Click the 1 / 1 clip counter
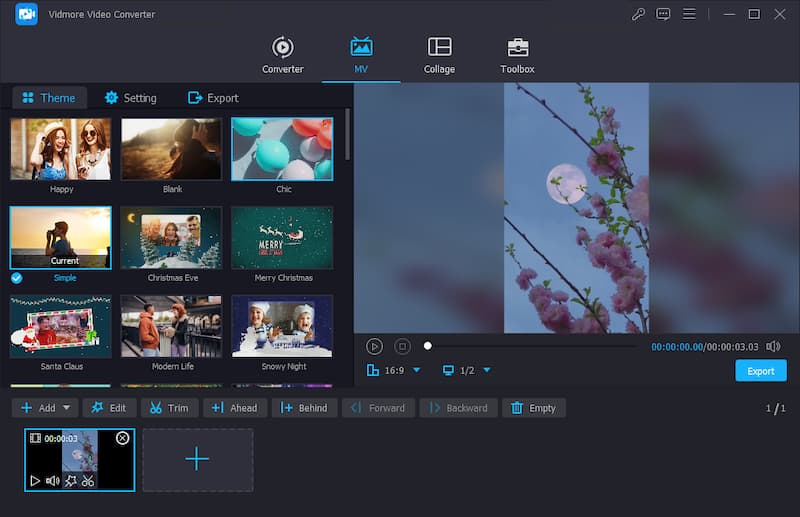The image size is (800, 517). click(776, 408)
